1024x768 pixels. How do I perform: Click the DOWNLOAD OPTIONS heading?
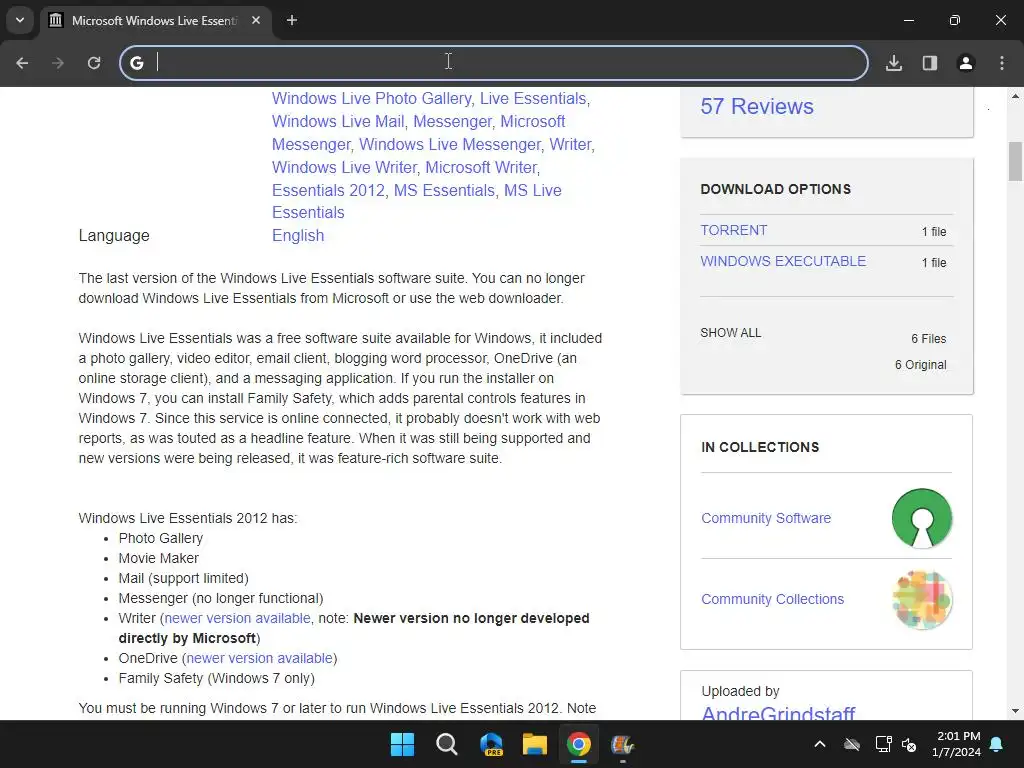pyautogui.click(x=776, y=189)
